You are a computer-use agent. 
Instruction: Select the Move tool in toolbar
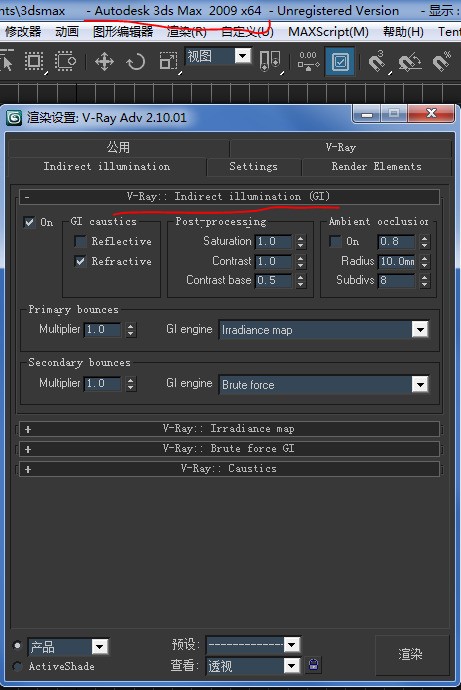[x=104, y=62]
